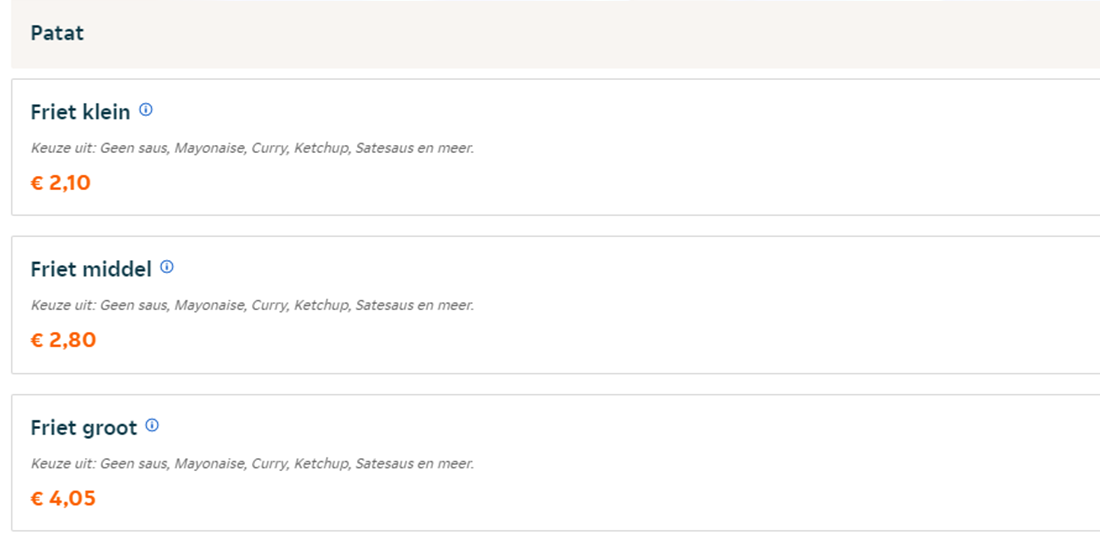The width and height of the screenshot is (1100, 550).
Task: Click the Friet middel sauce options description
Action: click(252, 306)
